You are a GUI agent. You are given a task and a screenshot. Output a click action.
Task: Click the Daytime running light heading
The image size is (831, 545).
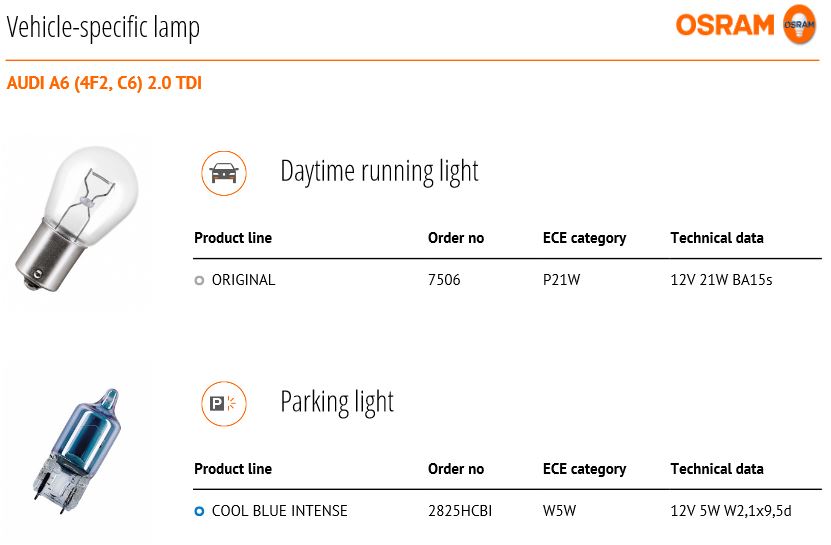coord(379,172)
